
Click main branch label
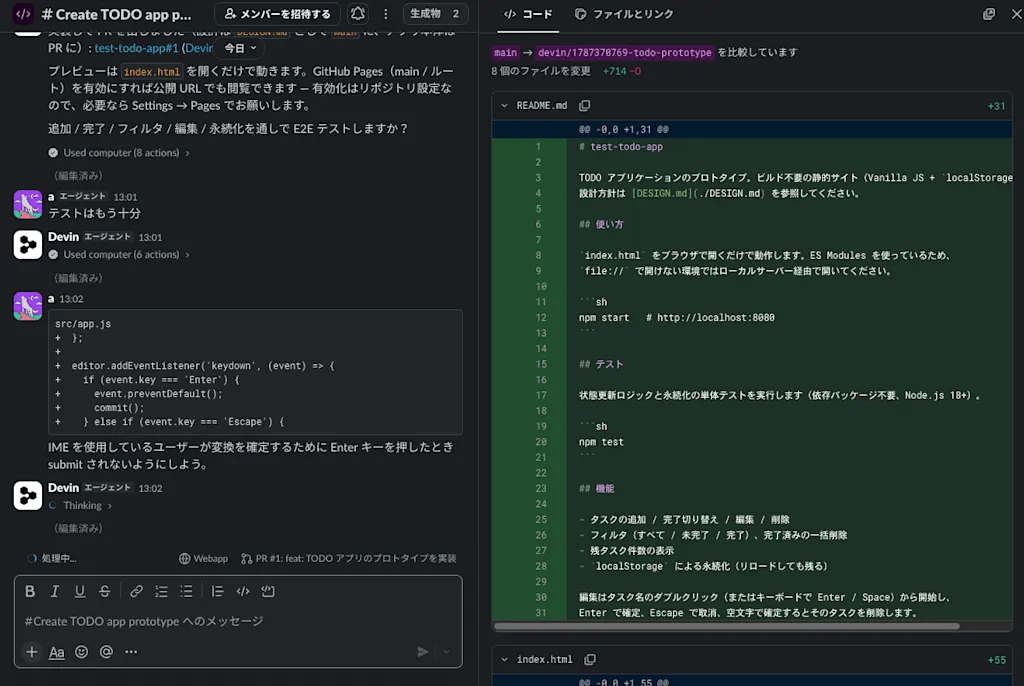coord(505,52)
